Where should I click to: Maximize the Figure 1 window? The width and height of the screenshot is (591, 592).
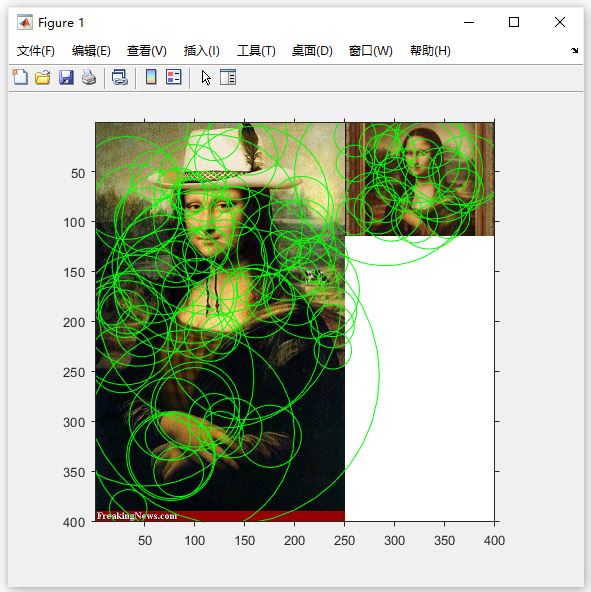514,22
